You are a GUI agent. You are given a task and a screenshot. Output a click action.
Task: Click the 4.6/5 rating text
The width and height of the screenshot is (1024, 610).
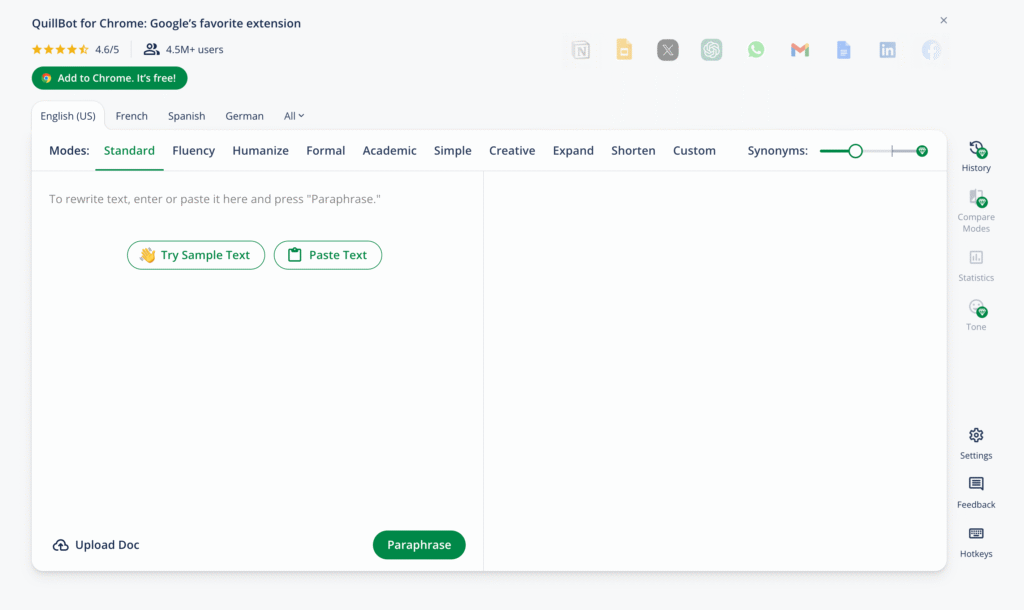point(107,49)
